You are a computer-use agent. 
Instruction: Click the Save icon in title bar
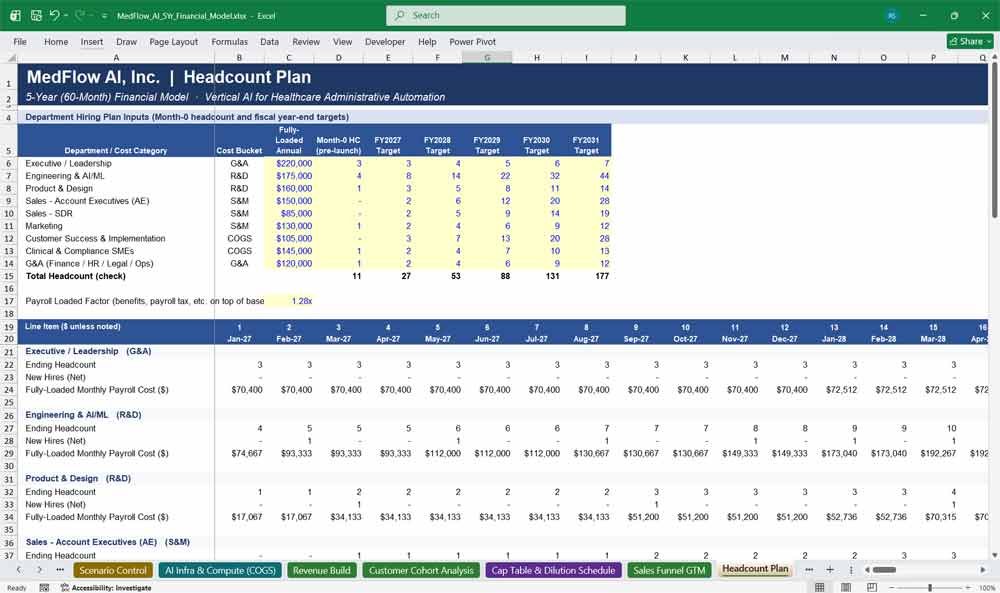pyautogui.click(x=36, y=15)
